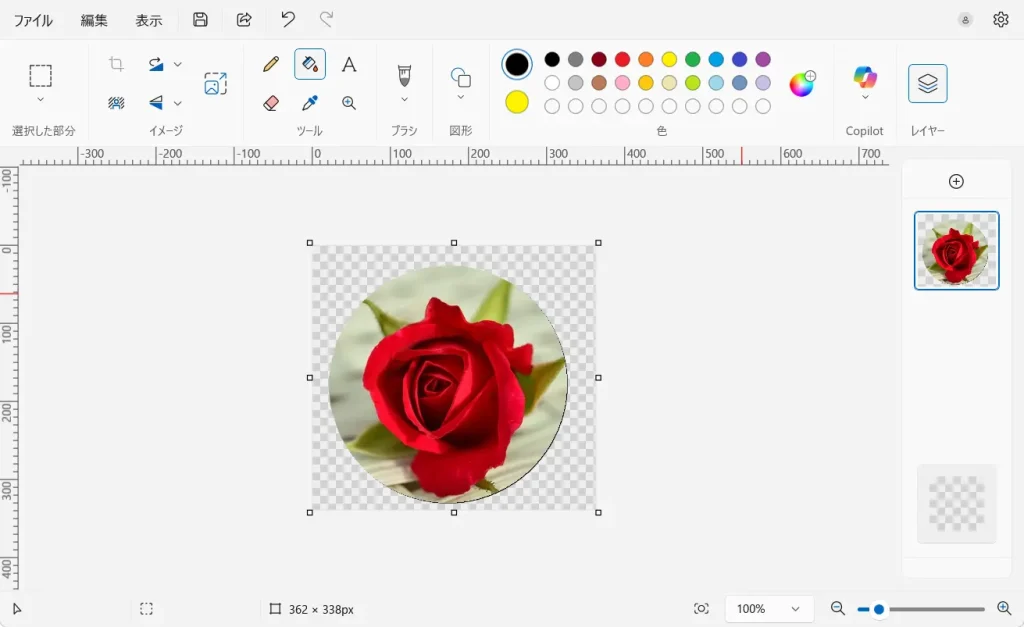Click the Crop icon

click(x=116, y=64)
